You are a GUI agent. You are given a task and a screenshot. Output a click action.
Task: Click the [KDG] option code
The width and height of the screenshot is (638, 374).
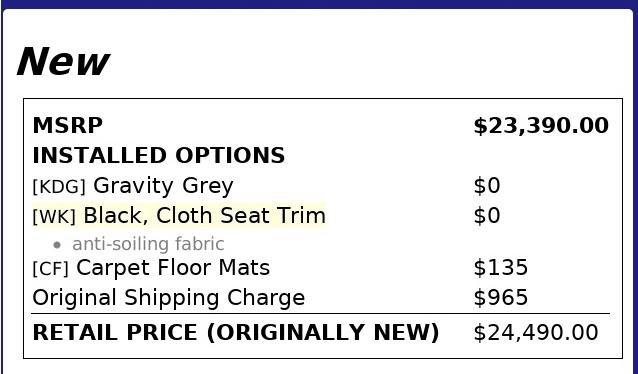[59, 187]
